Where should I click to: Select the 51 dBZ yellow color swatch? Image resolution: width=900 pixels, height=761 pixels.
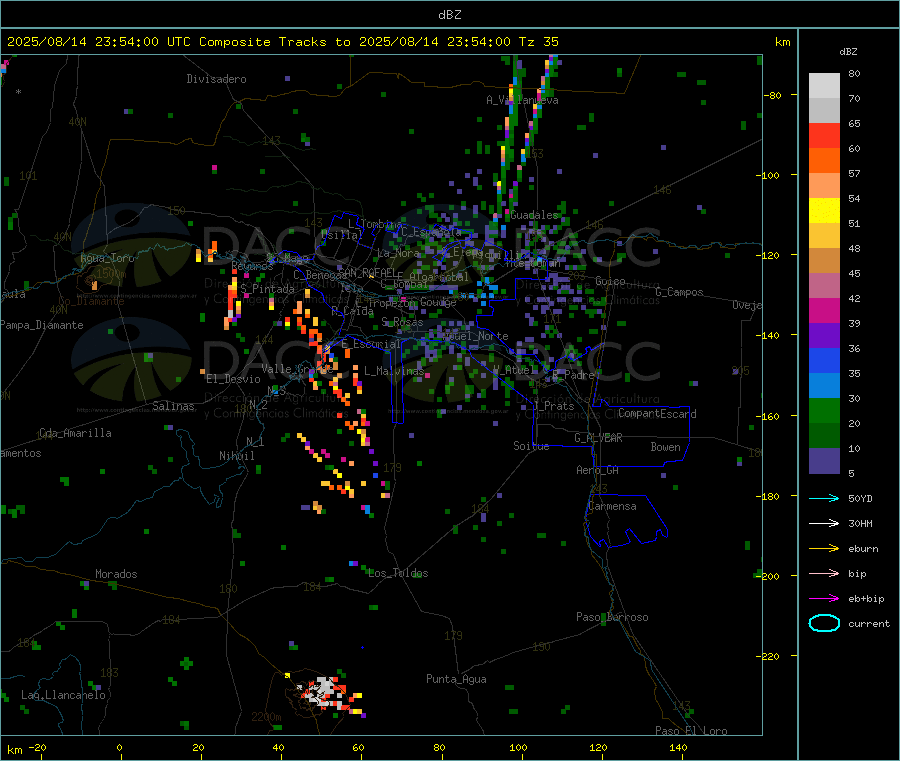(x=824, y=211)
